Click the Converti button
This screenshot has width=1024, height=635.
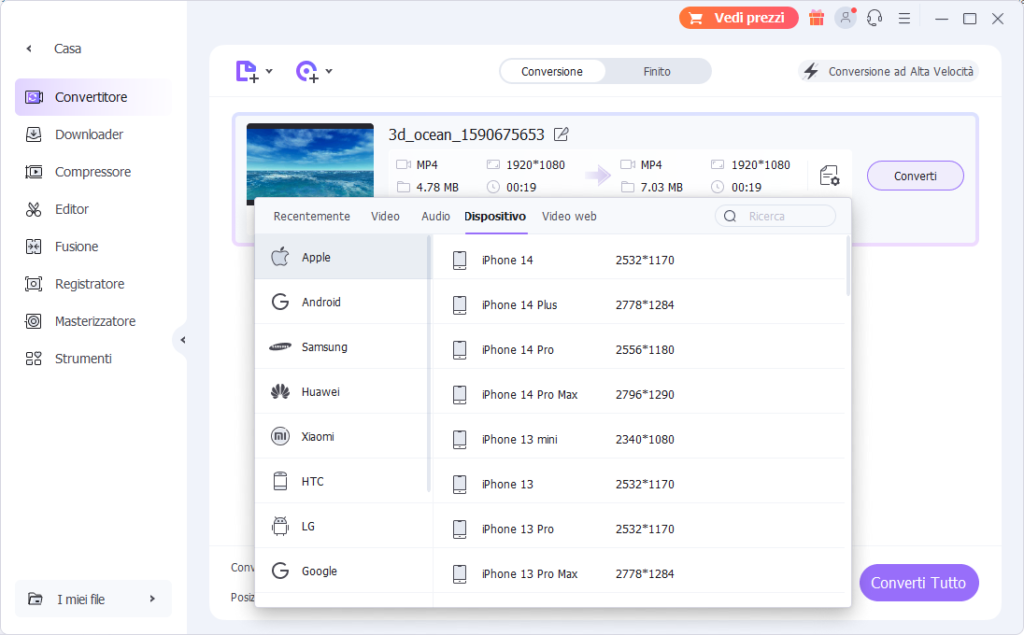click(915, 176)
